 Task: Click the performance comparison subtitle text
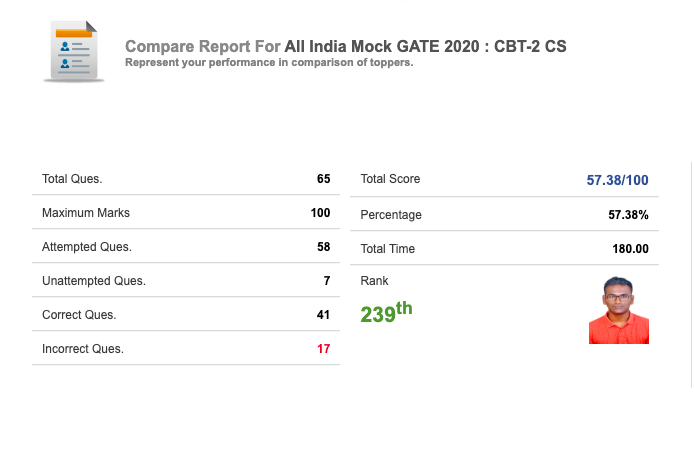pyautogui.click(x=269, y=62)
